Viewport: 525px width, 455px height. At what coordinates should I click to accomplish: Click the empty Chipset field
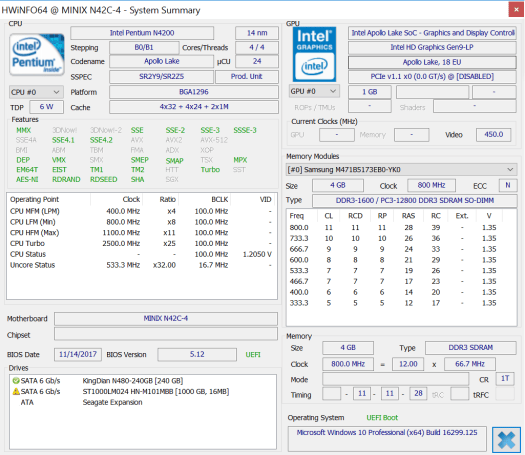coord(166,334)
